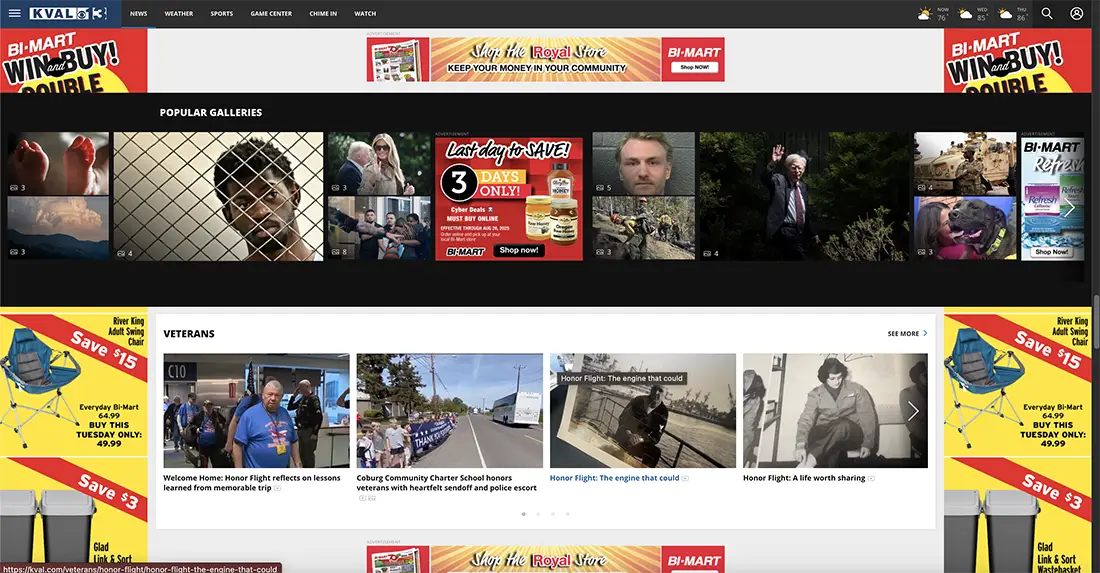
Task: Open the SPORTS menu
Action: [x=222, y=13]
